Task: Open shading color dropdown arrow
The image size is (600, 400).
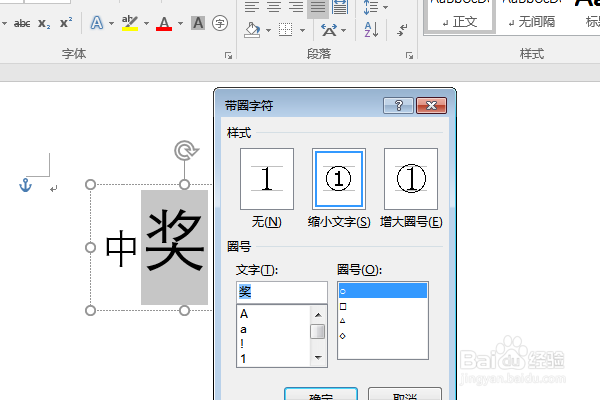Action: pyautogui.click(x=268, y=30)
